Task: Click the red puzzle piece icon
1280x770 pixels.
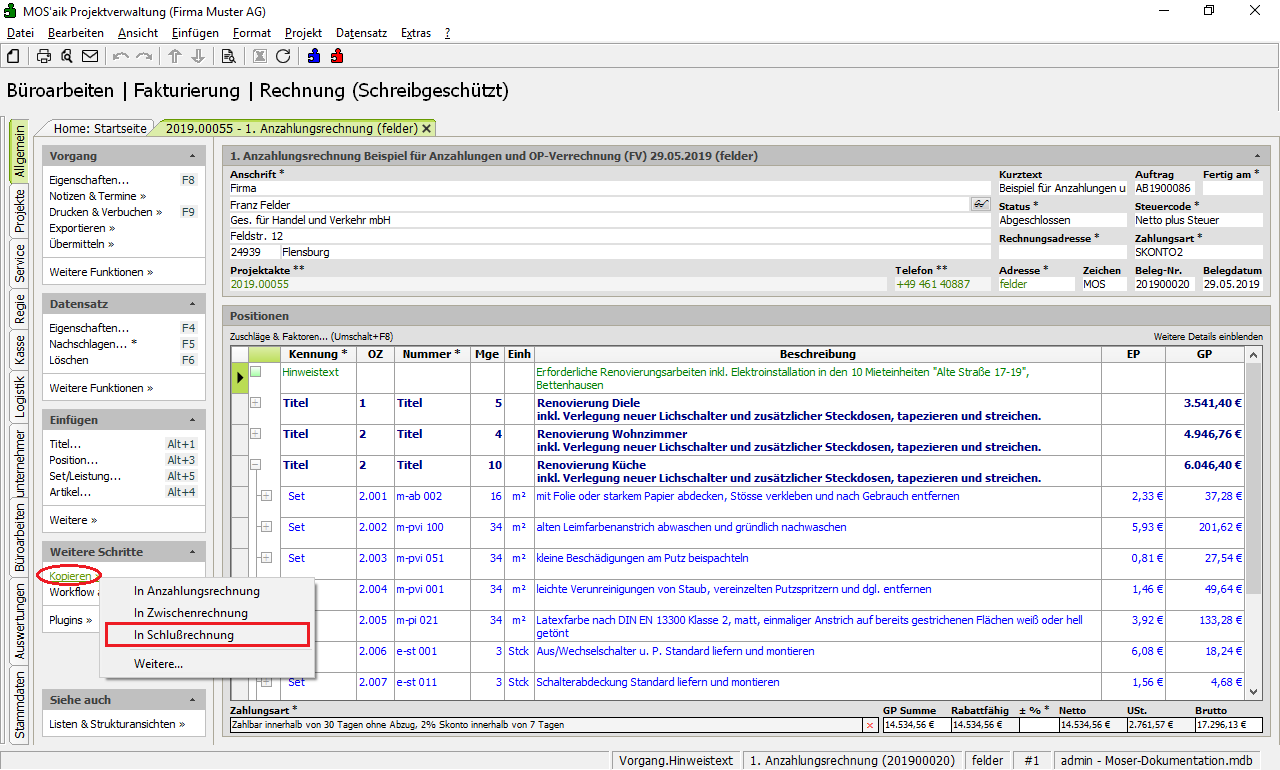Action: coord(337,56)
